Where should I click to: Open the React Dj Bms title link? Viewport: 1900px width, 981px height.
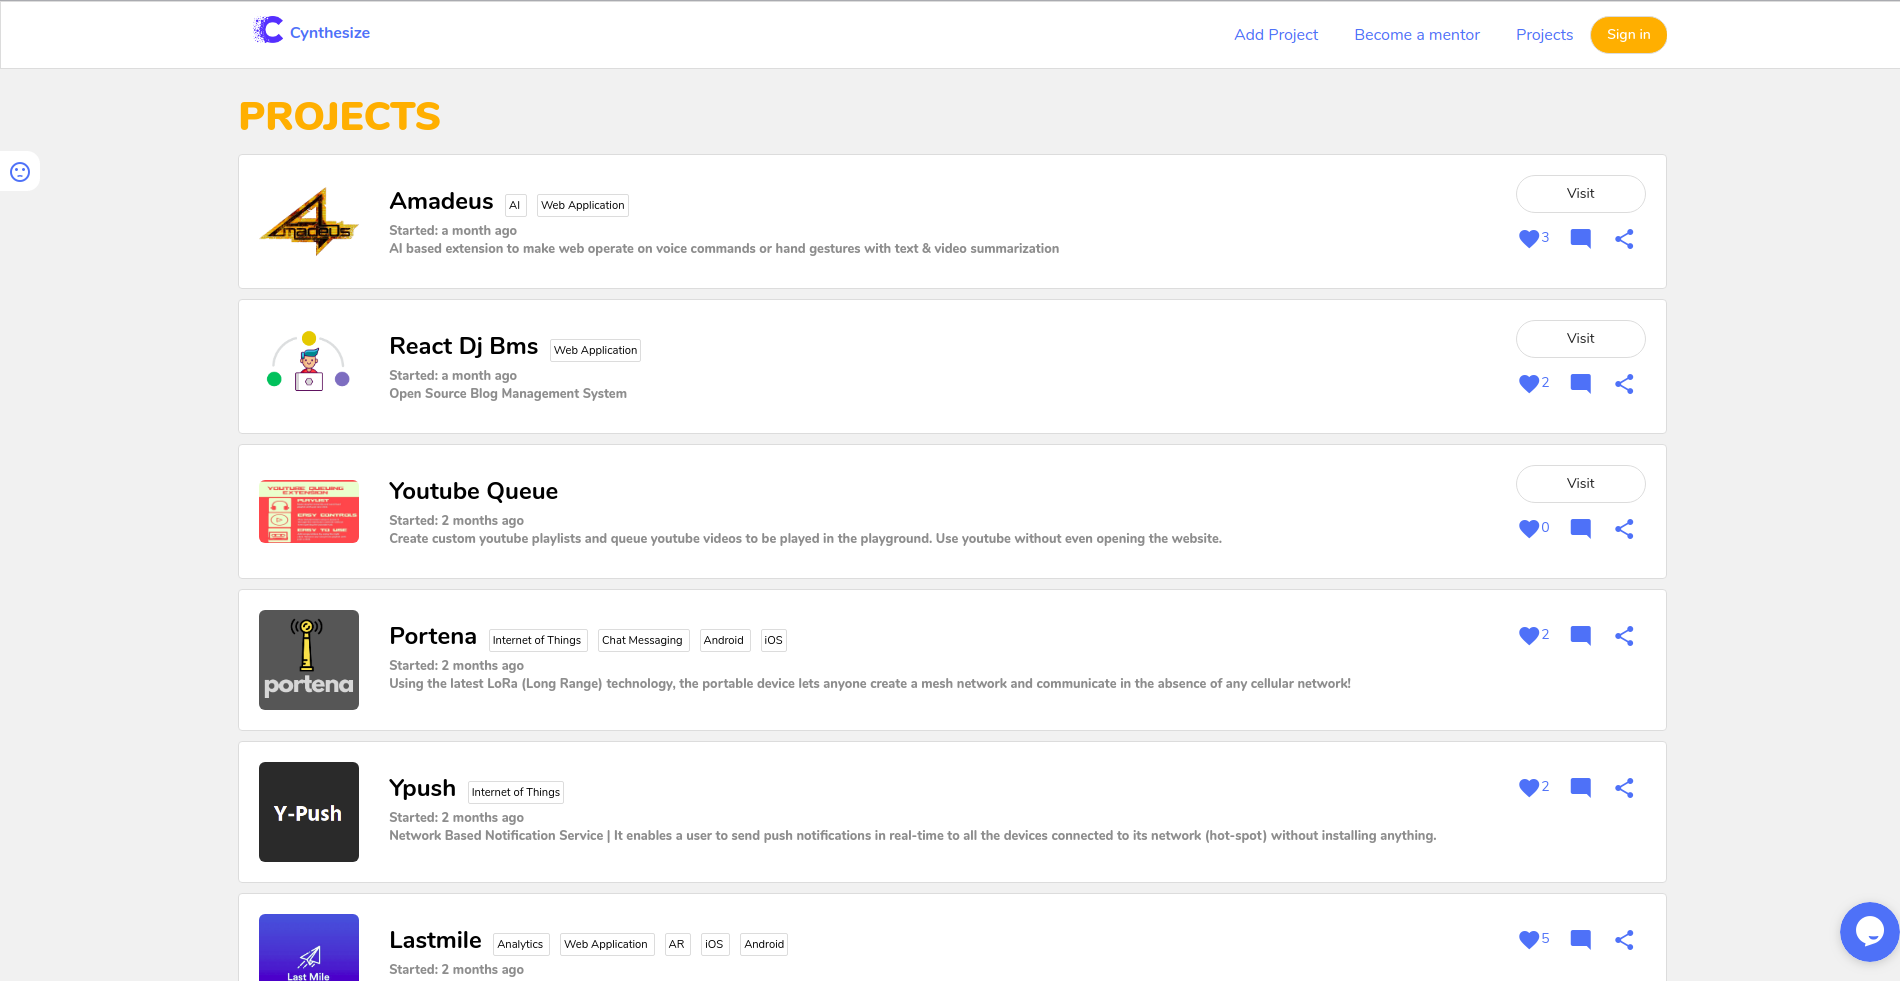click(x=463, y=346)
